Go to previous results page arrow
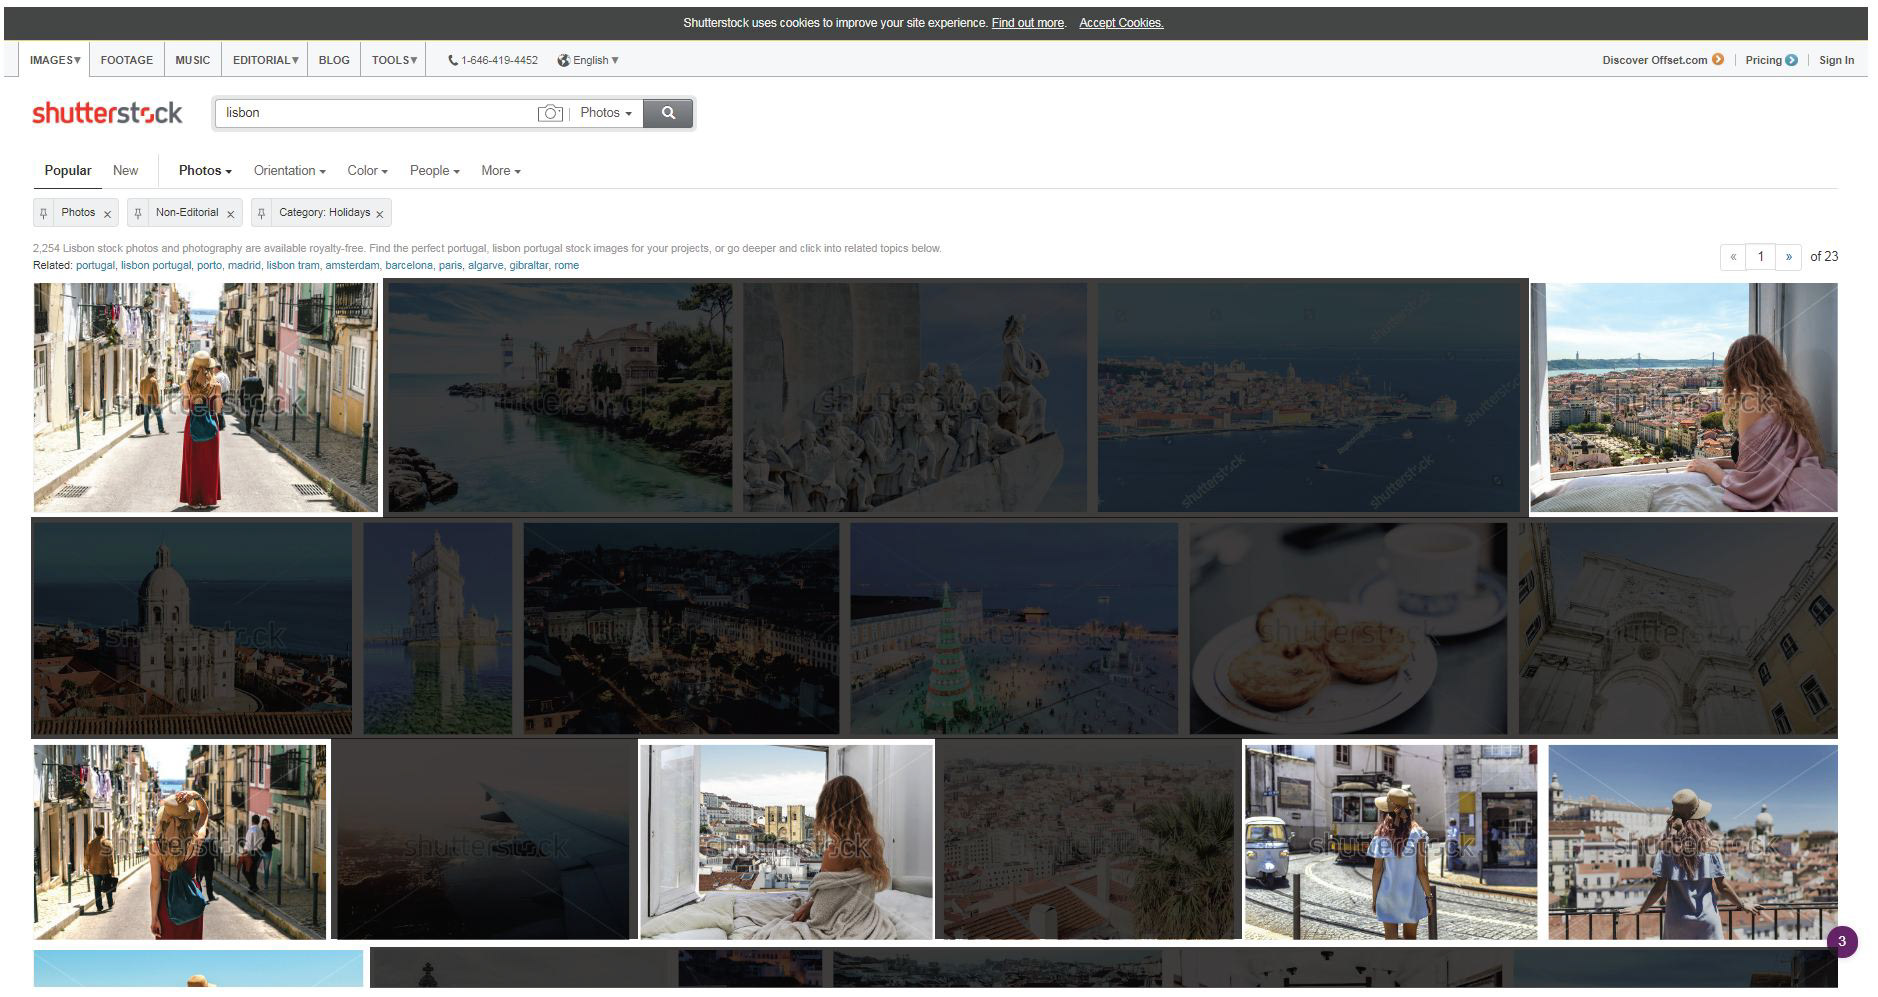 click(x=1733, y=257)
